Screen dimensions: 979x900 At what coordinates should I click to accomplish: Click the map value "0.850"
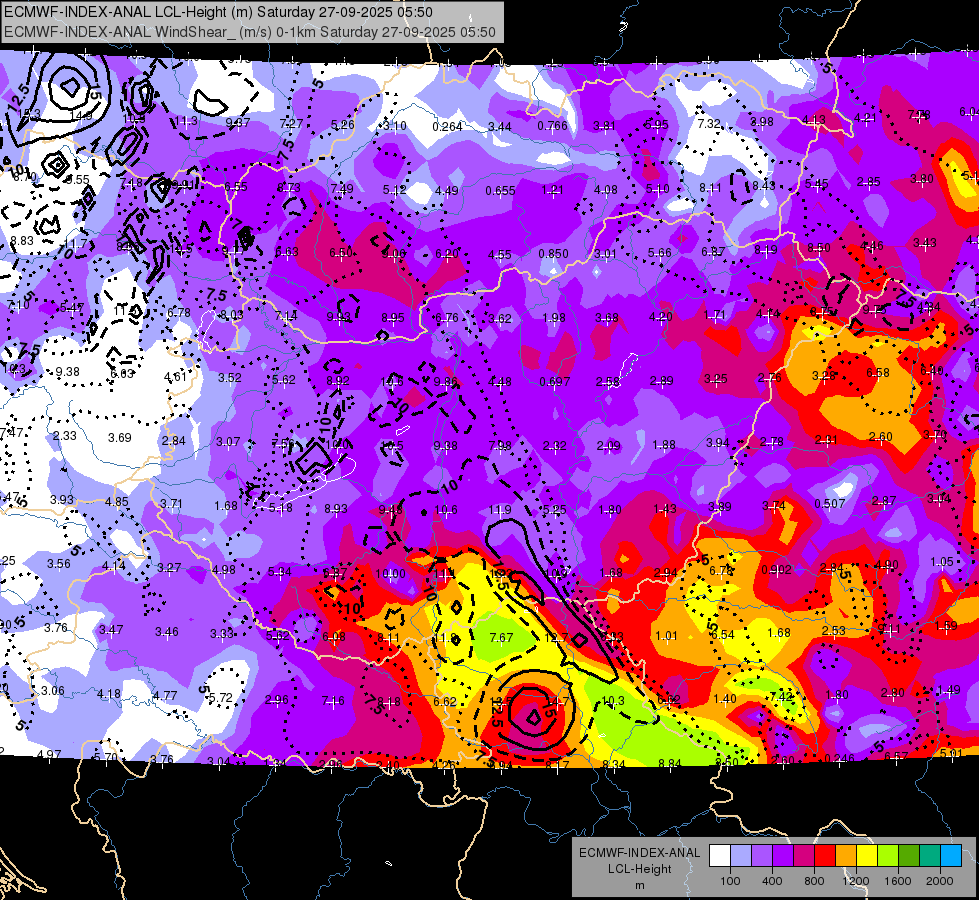tap(553, 254)
